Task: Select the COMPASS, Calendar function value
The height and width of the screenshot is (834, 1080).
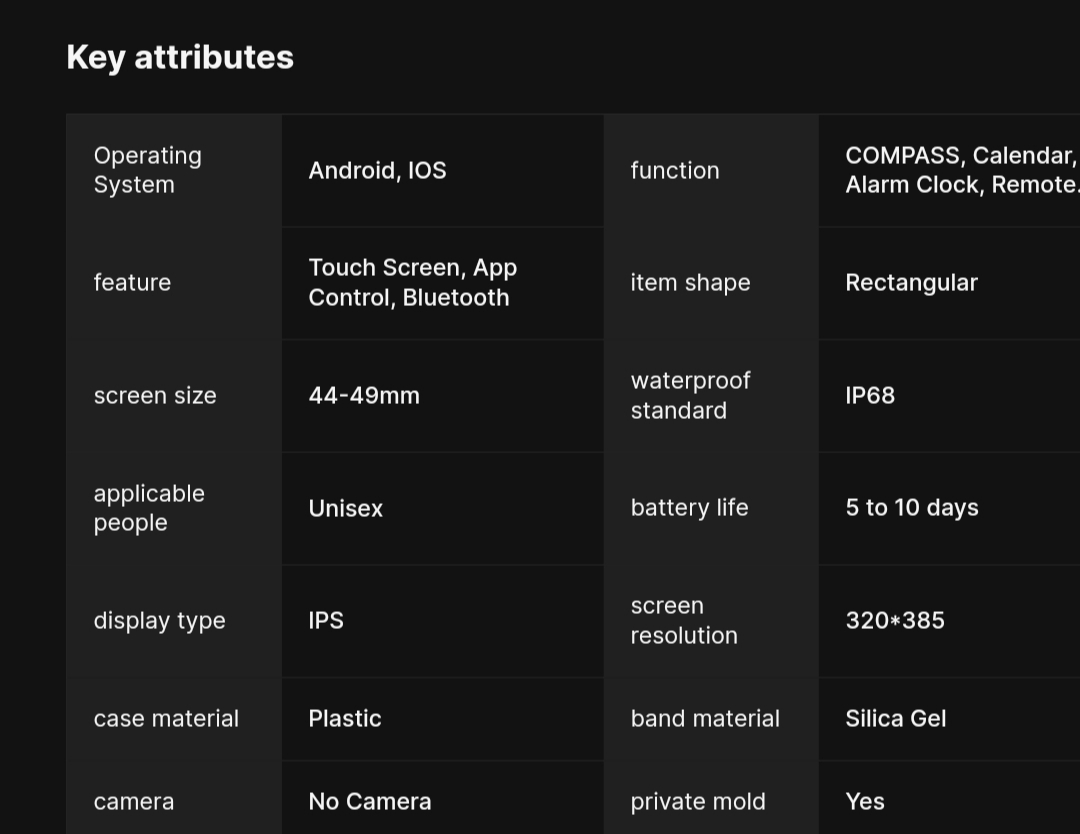Action: click(x=960, y=170)
